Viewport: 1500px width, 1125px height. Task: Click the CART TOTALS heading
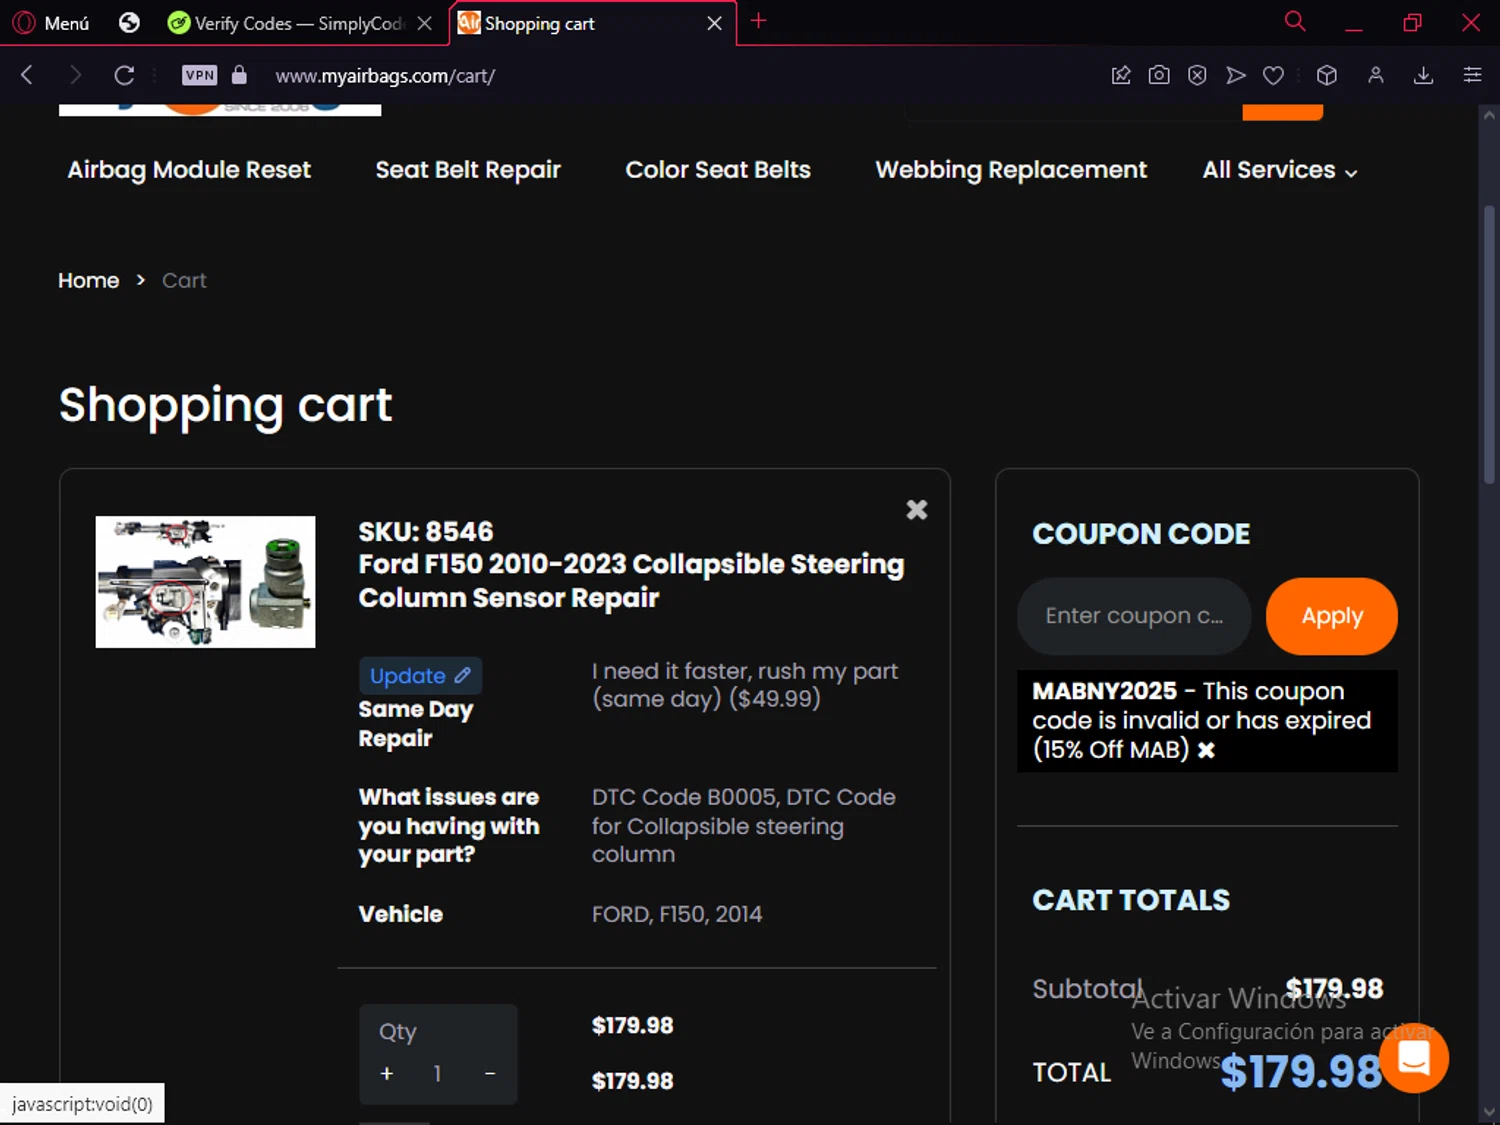coord(1131,900)
